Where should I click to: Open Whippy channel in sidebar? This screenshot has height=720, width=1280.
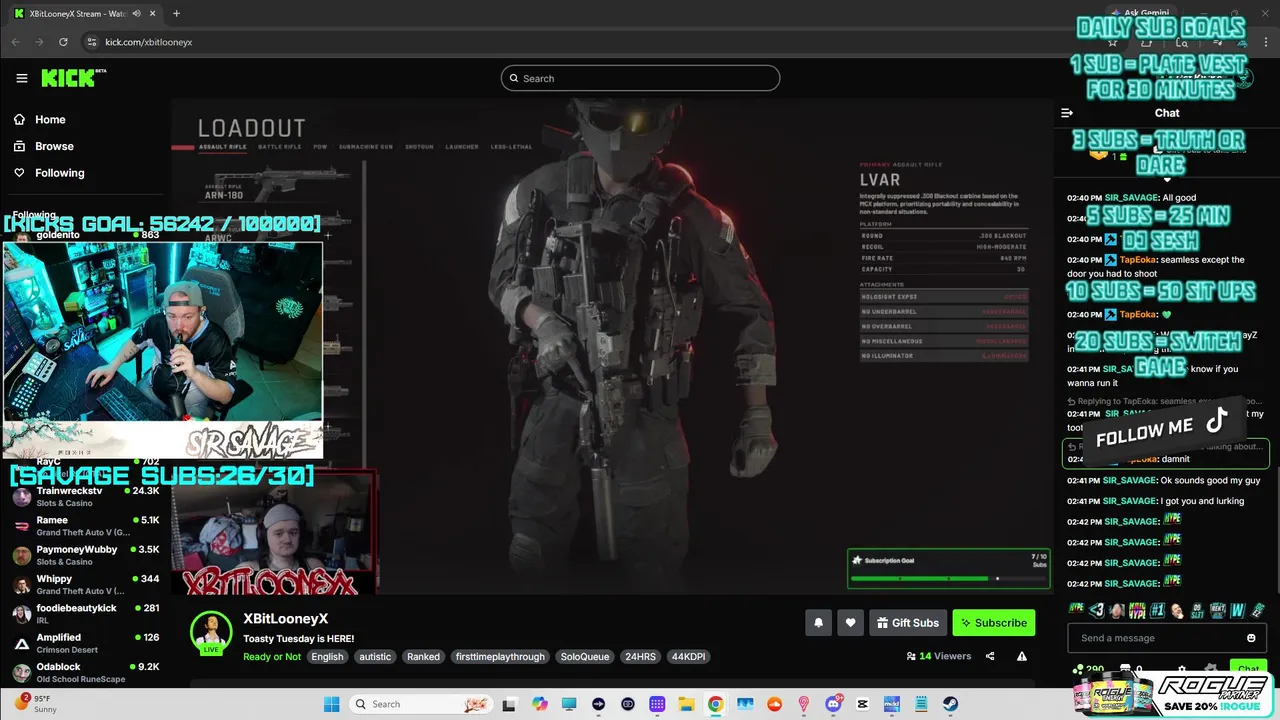point(85,584)
